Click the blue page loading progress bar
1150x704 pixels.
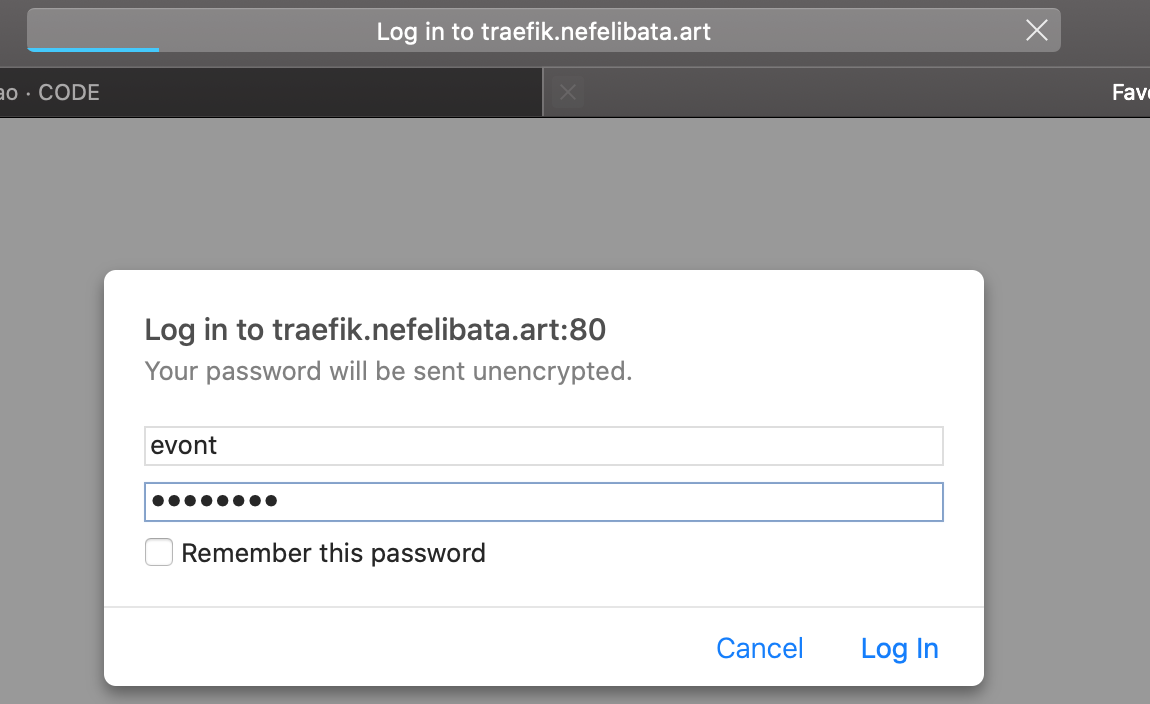click(93, 49)
